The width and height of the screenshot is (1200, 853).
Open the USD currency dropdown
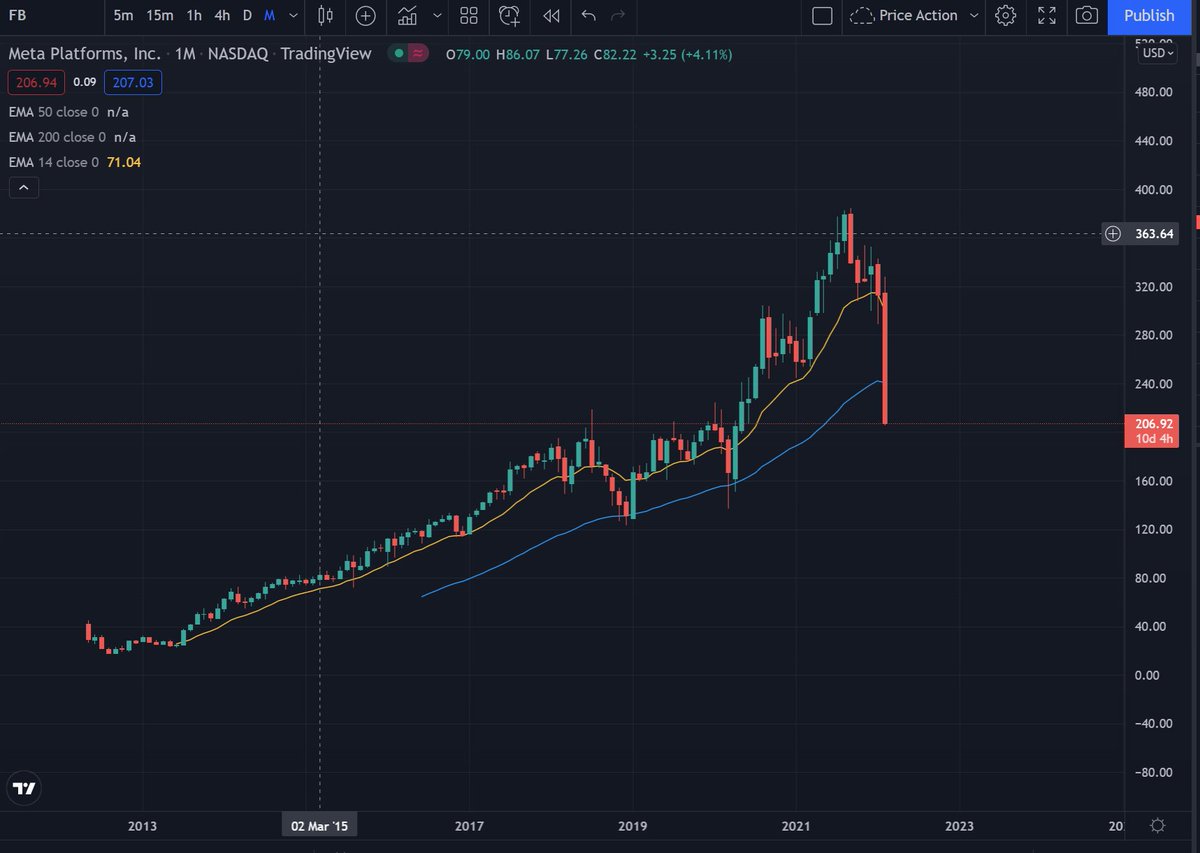point(1158,53)
